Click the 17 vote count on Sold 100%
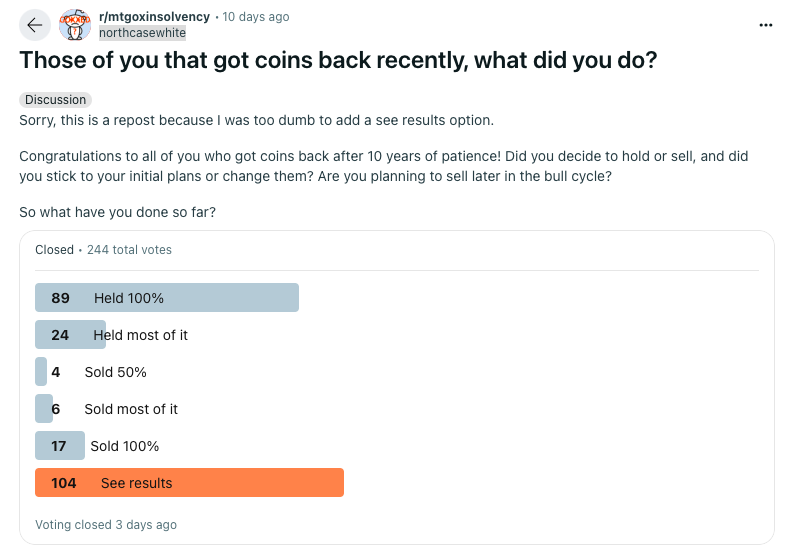Screen dimensions: 787x558 pyautogui.click(x=59, y=446)
